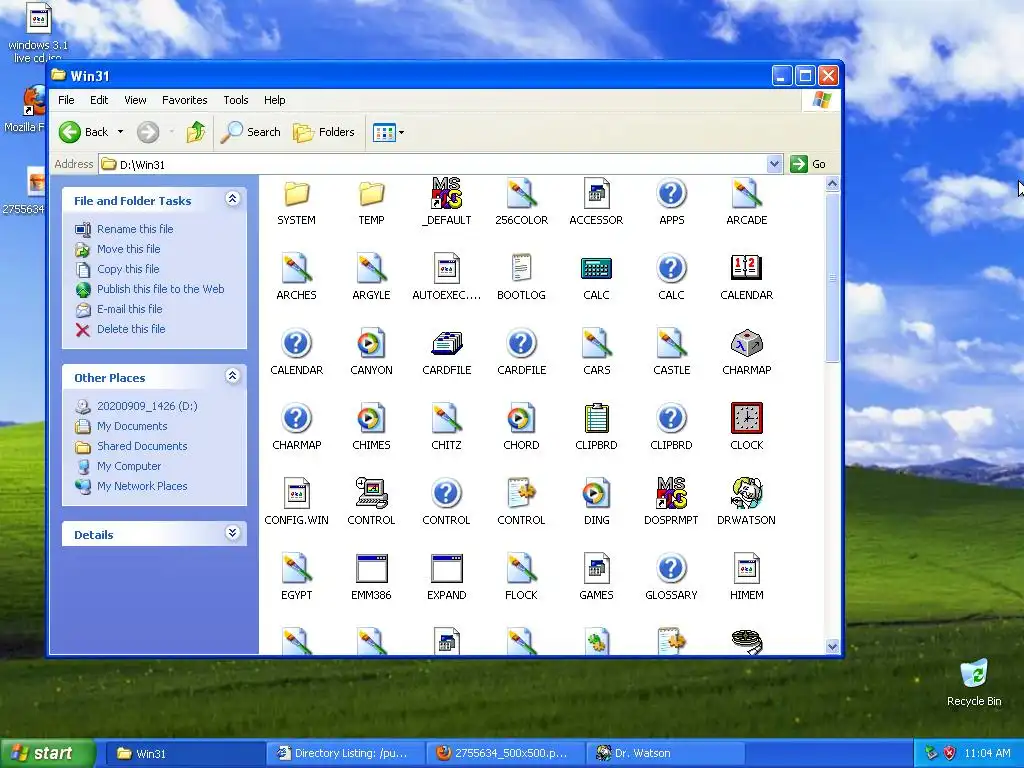Select the CONTROL computer program icon
Screen dimensions: 1024x768
click(x=371, y=494)
